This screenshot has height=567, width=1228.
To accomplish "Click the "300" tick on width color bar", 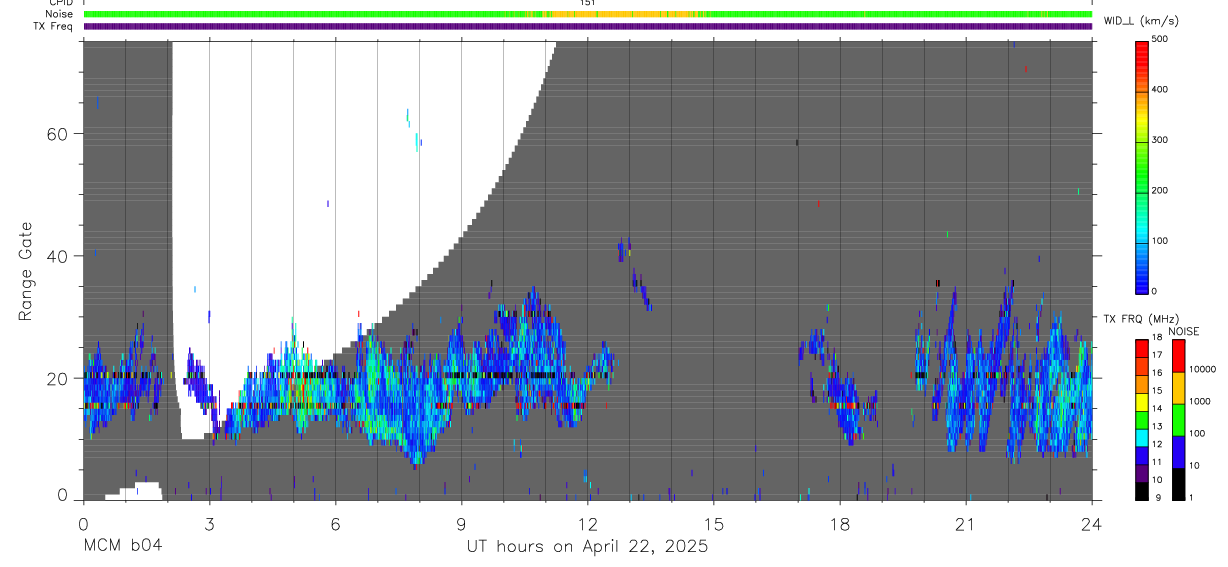I will tap(1160, 140).
